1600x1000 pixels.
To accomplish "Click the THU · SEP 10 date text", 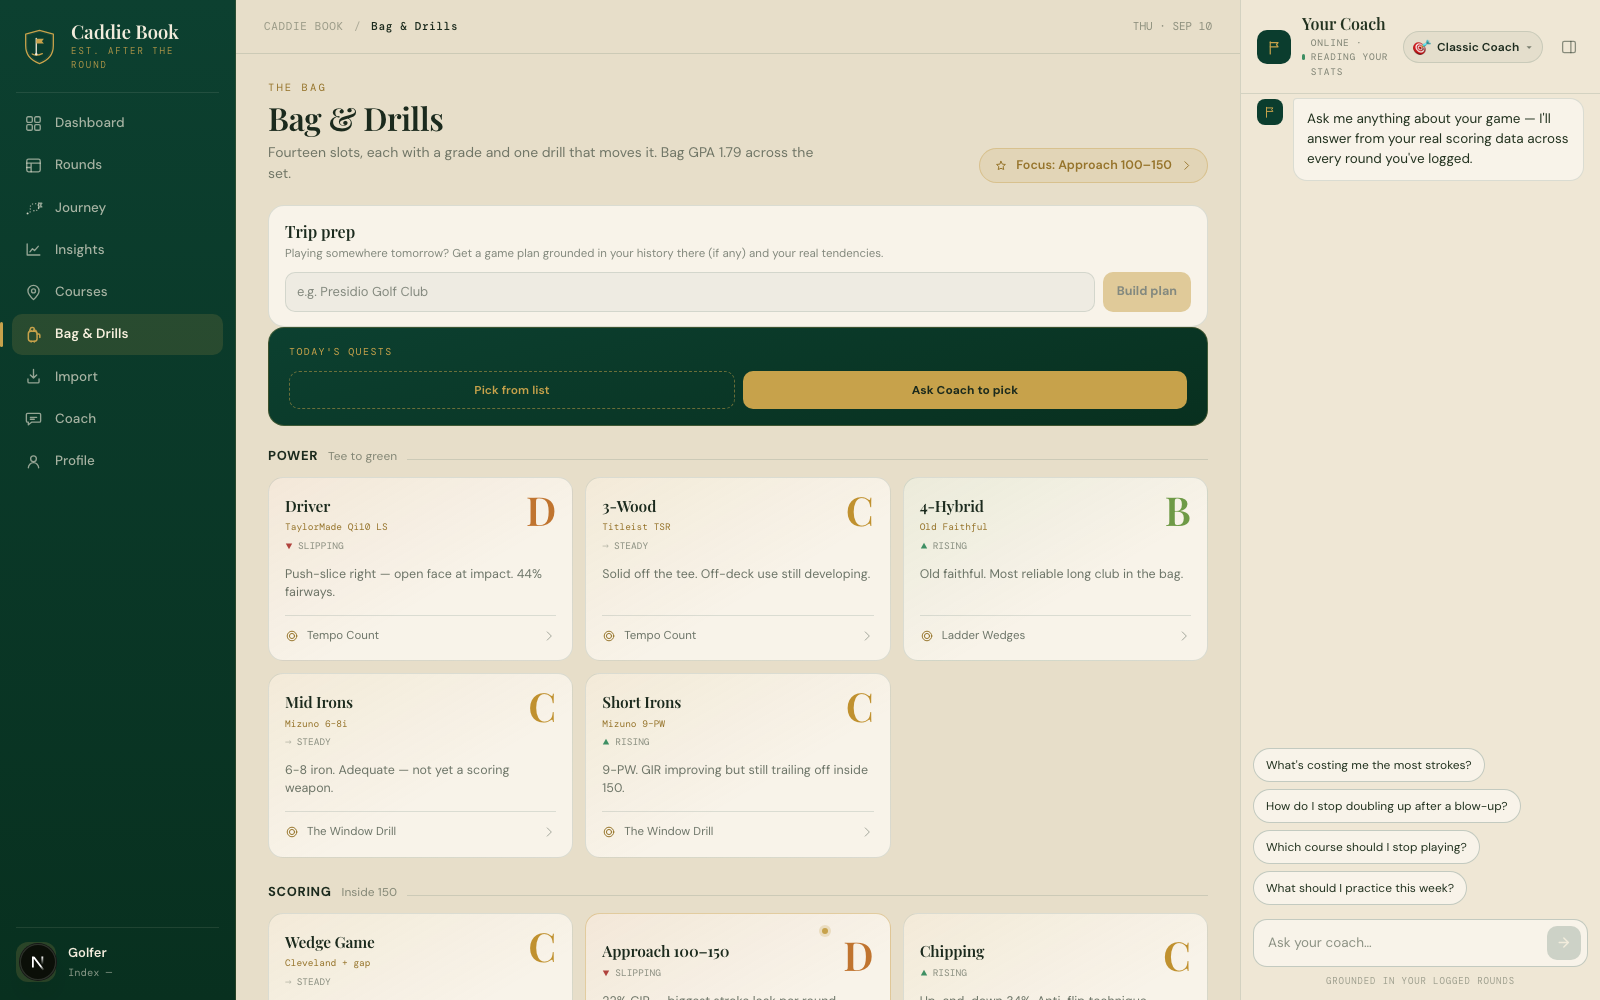I will 1172,27.
